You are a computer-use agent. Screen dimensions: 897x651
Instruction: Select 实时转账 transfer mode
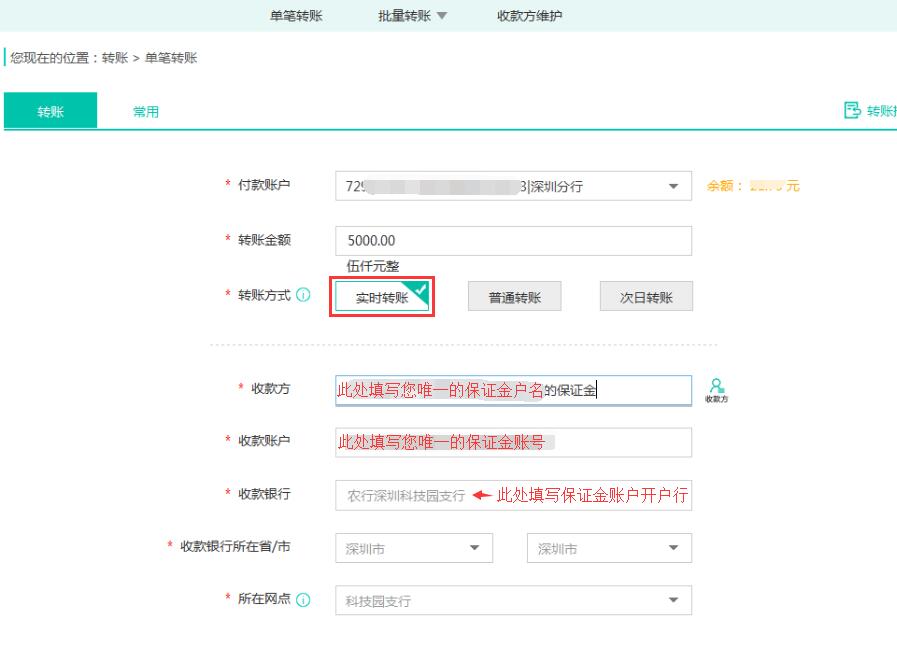(x=382, y=298)
